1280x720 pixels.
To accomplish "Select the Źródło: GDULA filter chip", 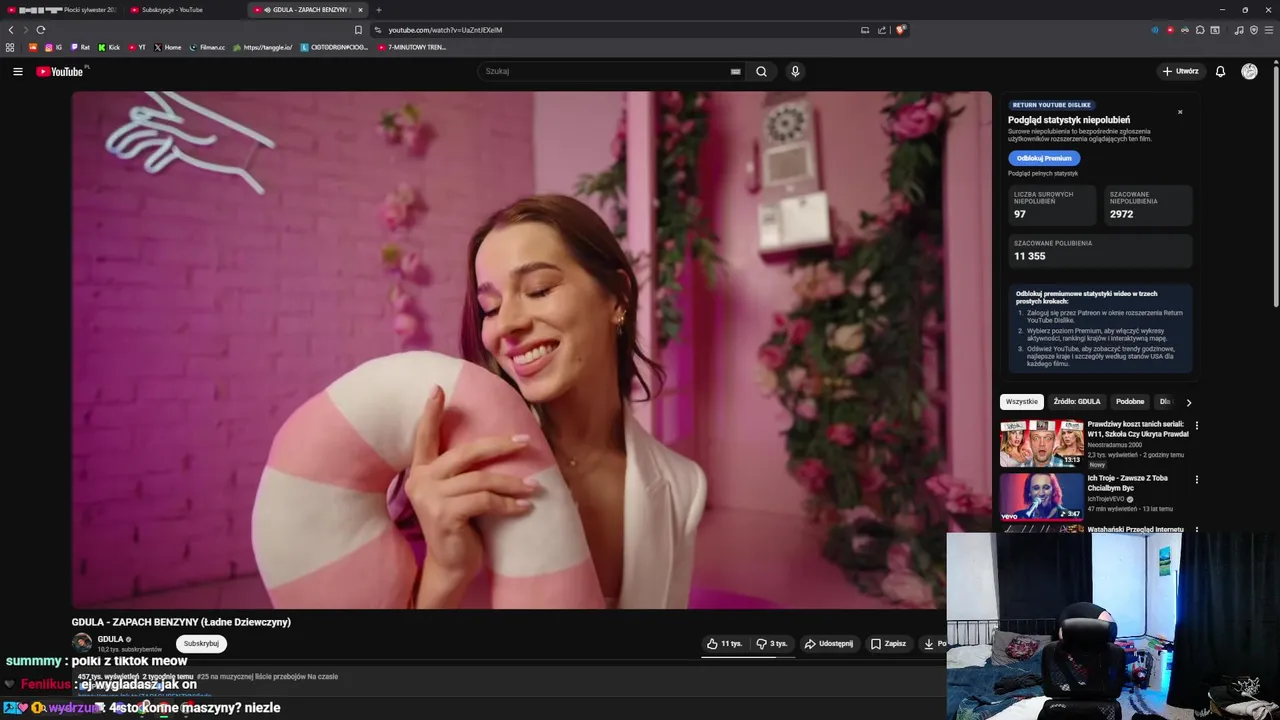I will [1077, 402].
